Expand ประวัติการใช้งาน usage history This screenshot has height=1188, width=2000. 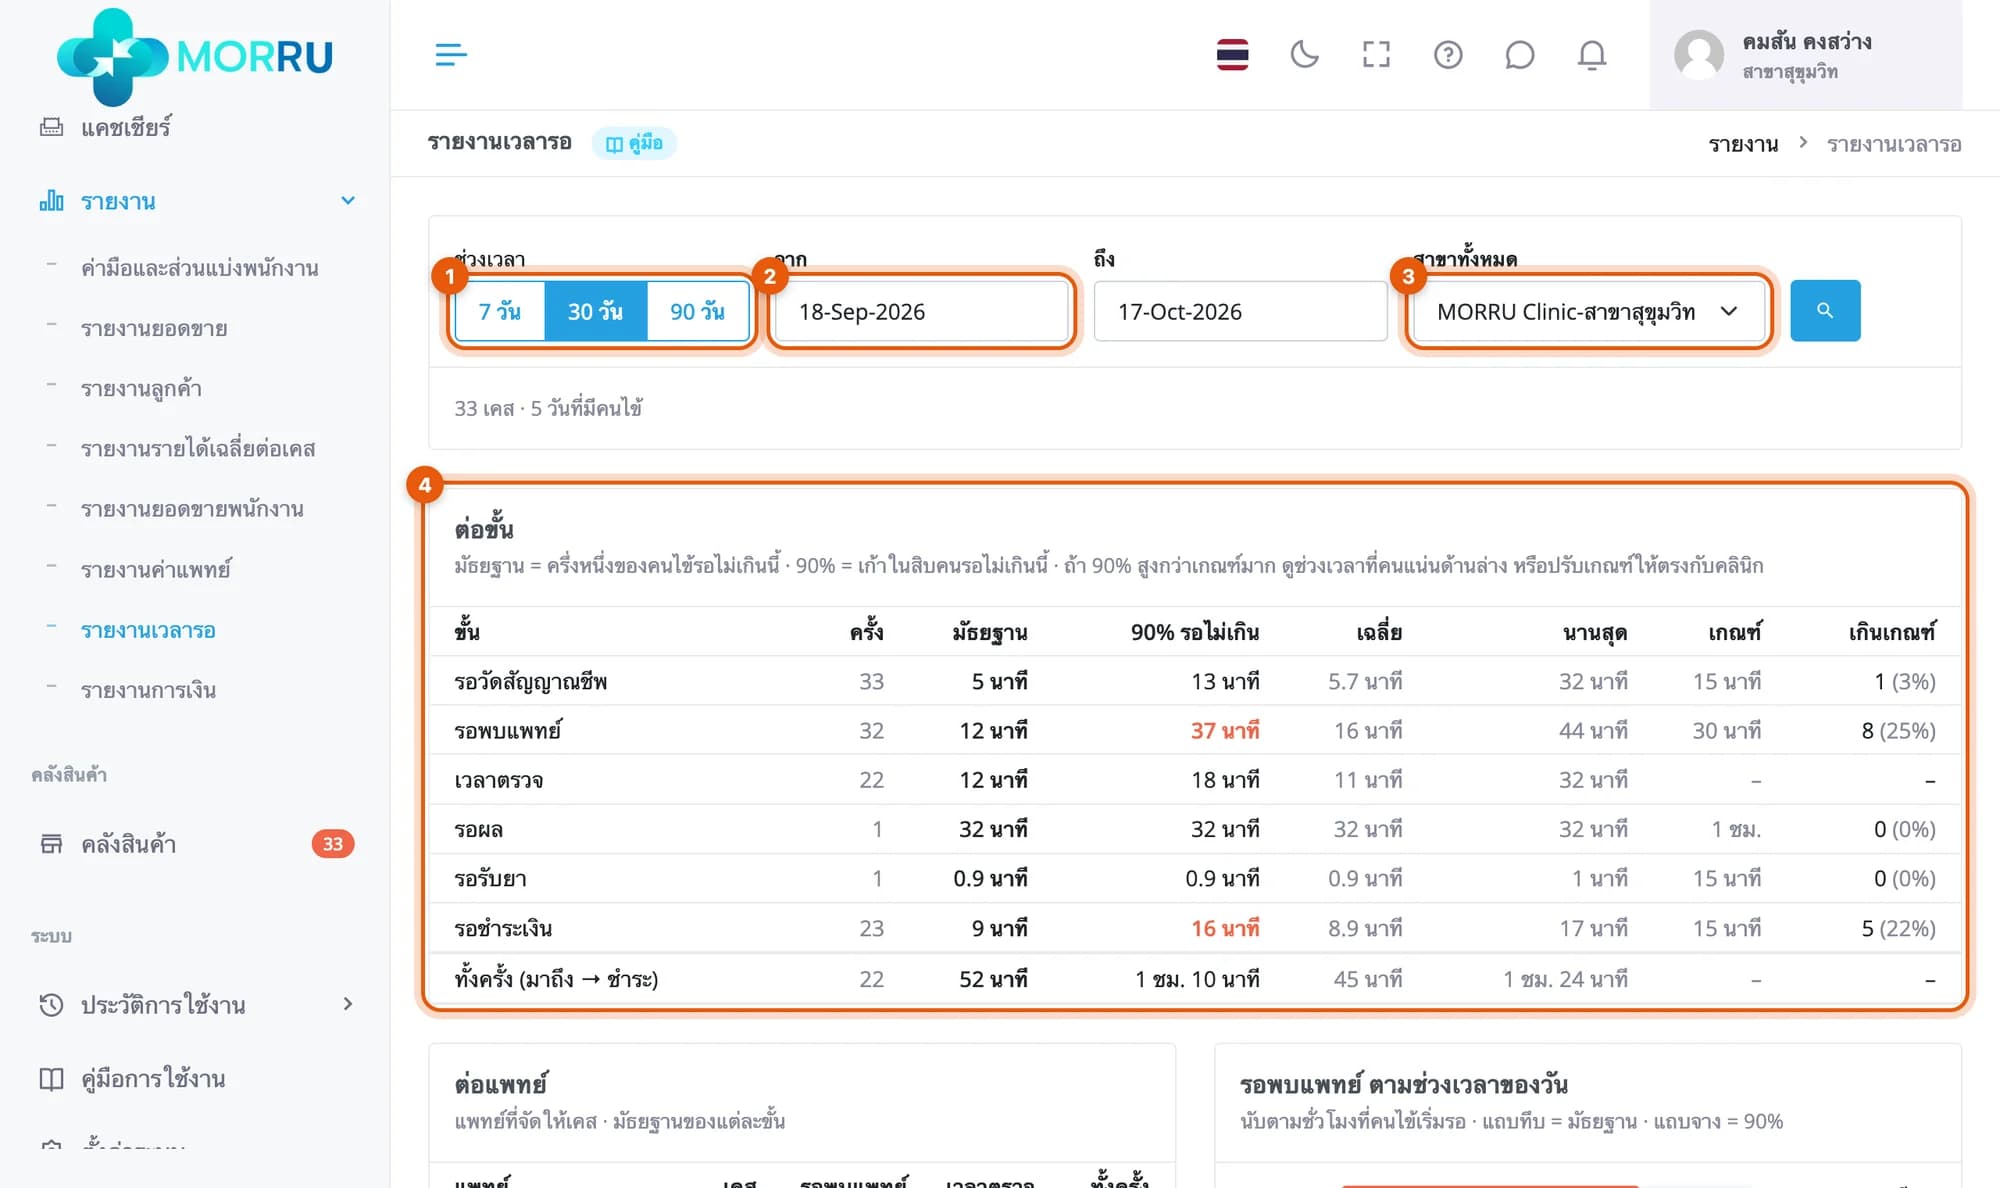195,1004
